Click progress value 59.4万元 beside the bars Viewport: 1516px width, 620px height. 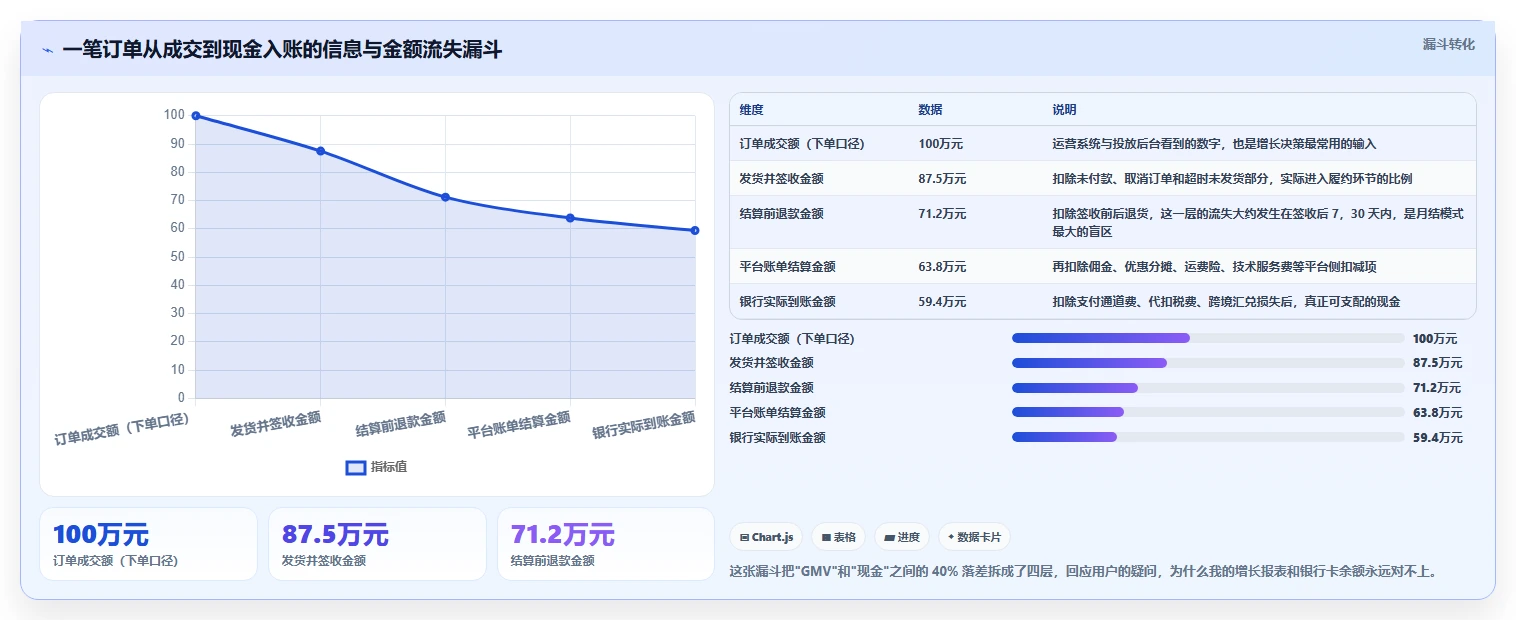pos(1438,438)
